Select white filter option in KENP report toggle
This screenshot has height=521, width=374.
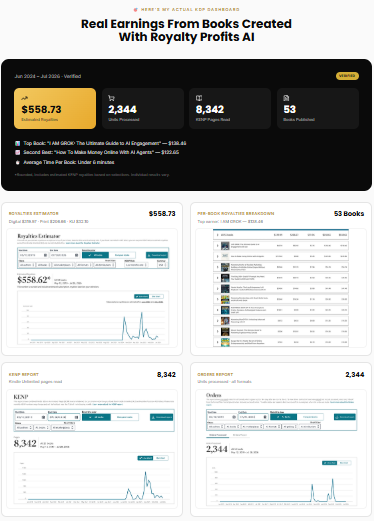coord(124,417)
